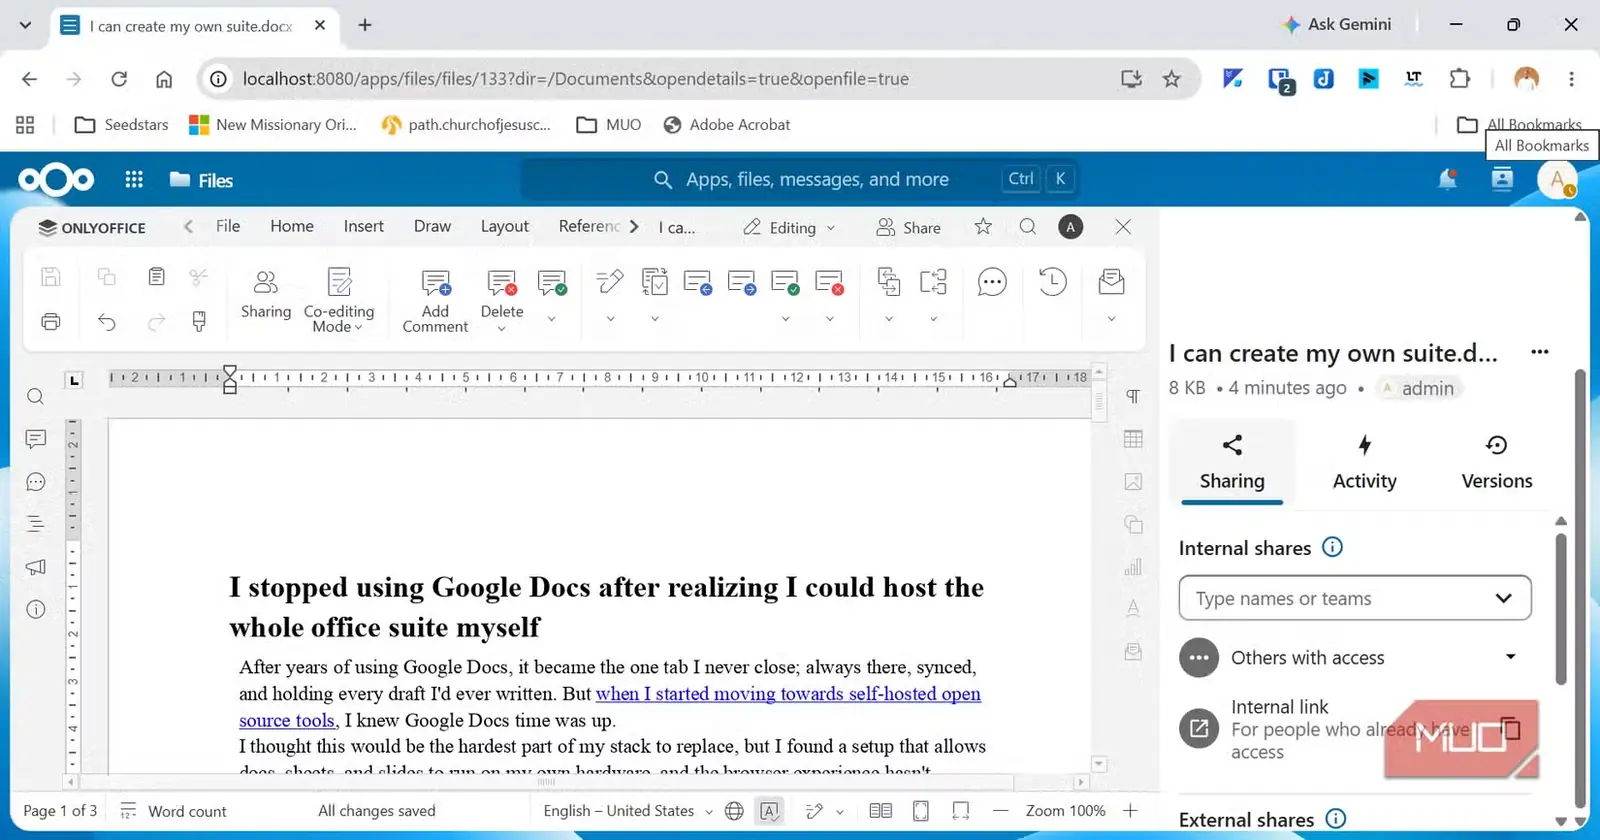Click the browser address bar URL
The height and width of the screenshot is (840, 1600).
coord(575,79)
